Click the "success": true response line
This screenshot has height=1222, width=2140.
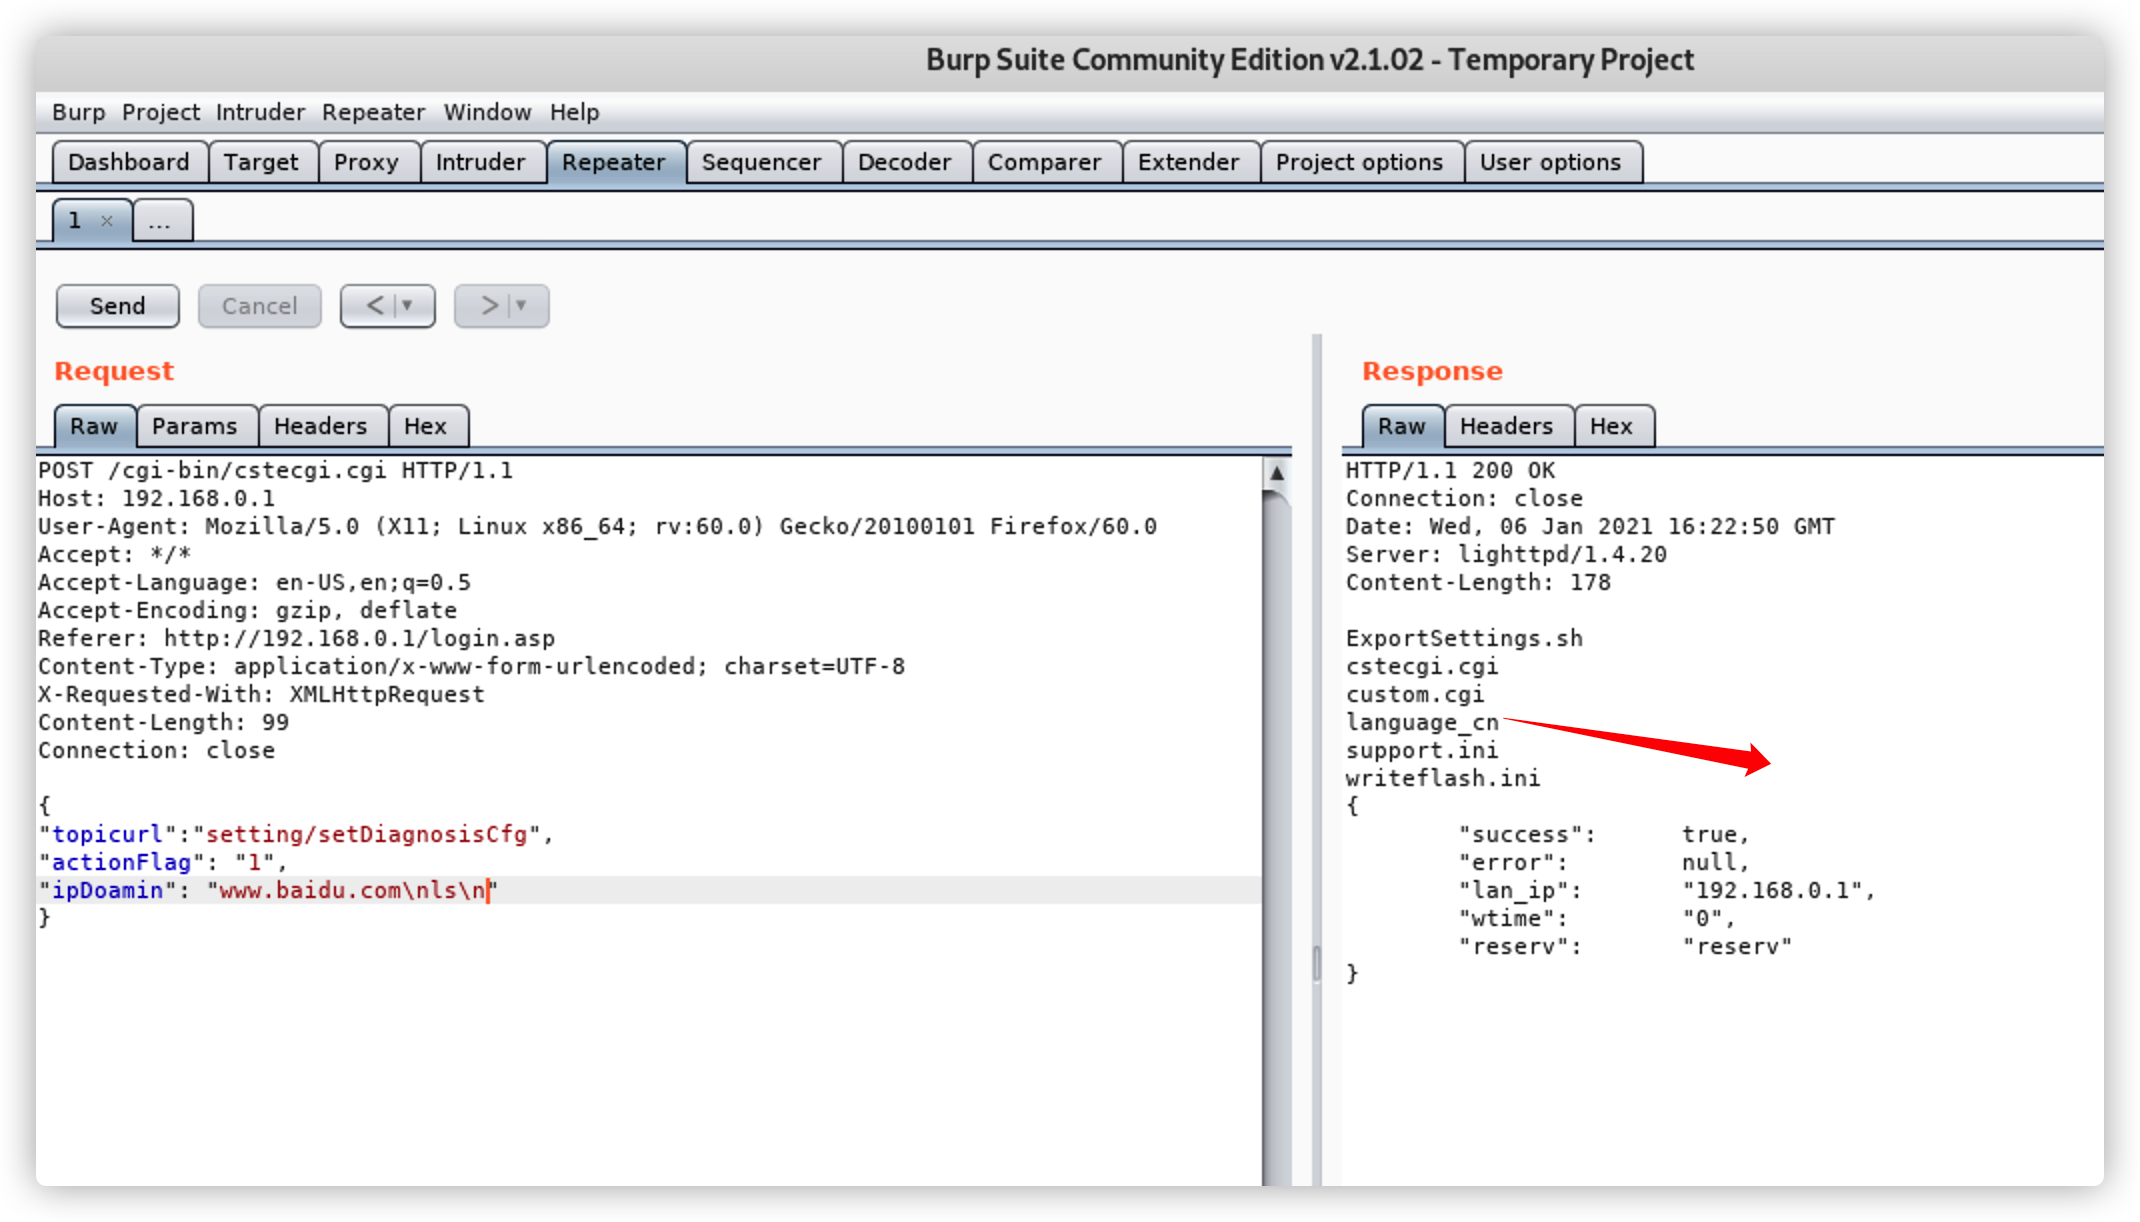[1603, 834]
